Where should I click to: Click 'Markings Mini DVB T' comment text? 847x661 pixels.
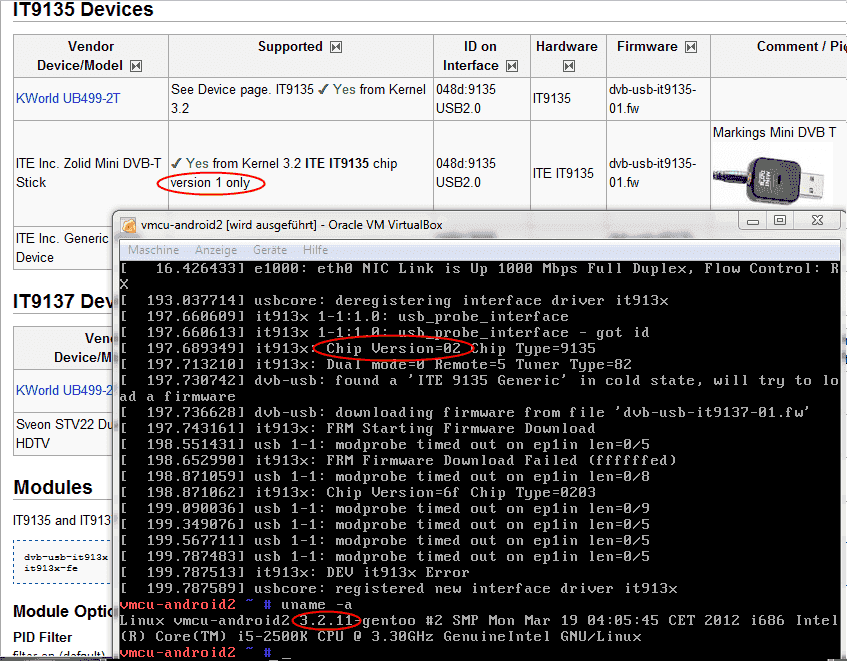774,132
